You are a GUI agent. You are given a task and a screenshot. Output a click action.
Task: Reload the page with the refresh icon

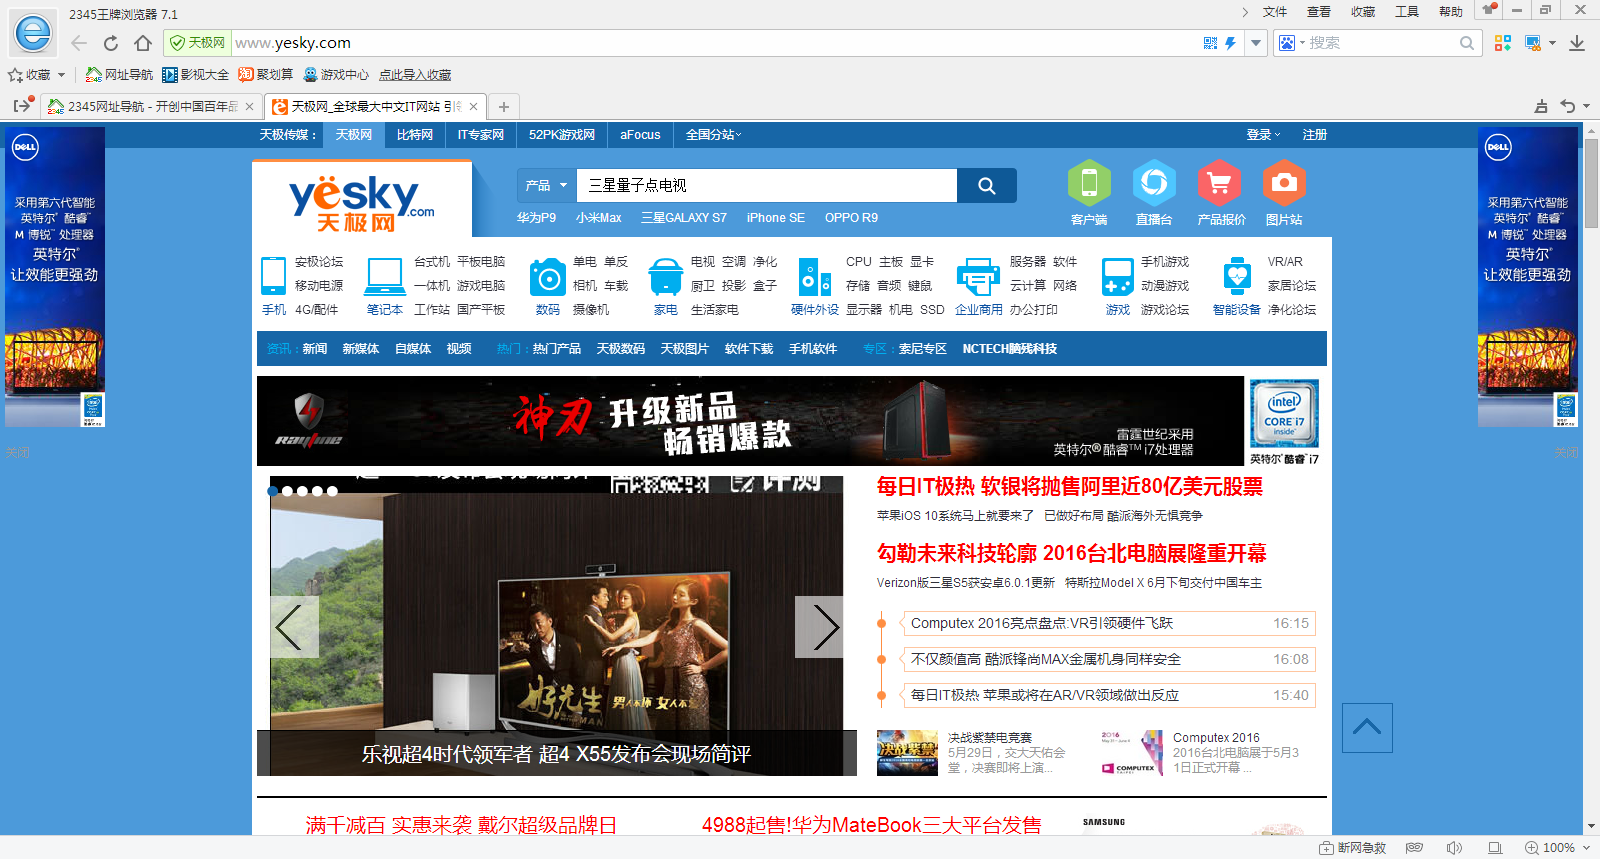point(111,43)
